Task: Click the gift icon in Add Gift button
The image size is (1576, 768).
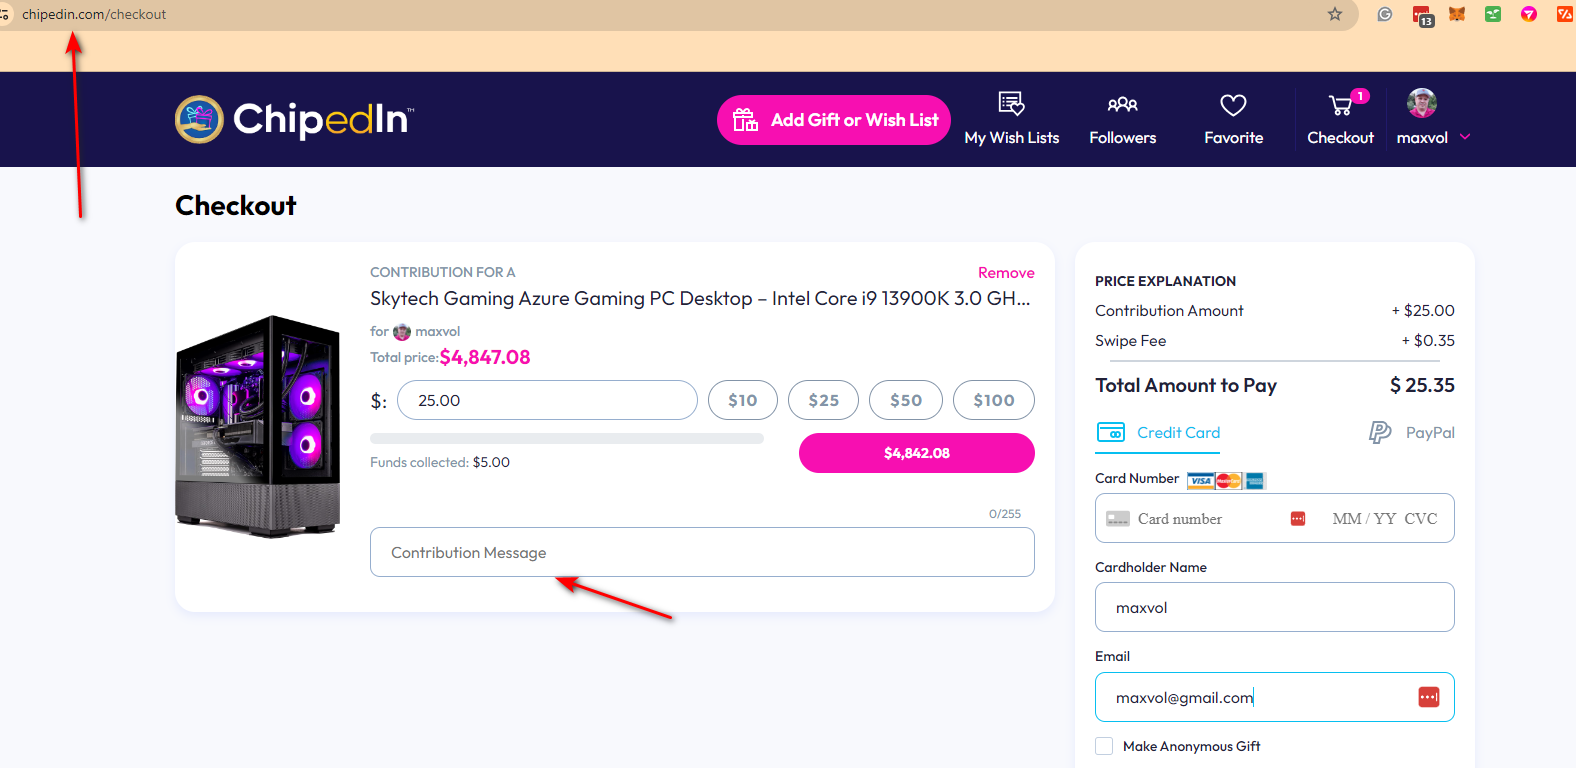Action: click(745, 120)
